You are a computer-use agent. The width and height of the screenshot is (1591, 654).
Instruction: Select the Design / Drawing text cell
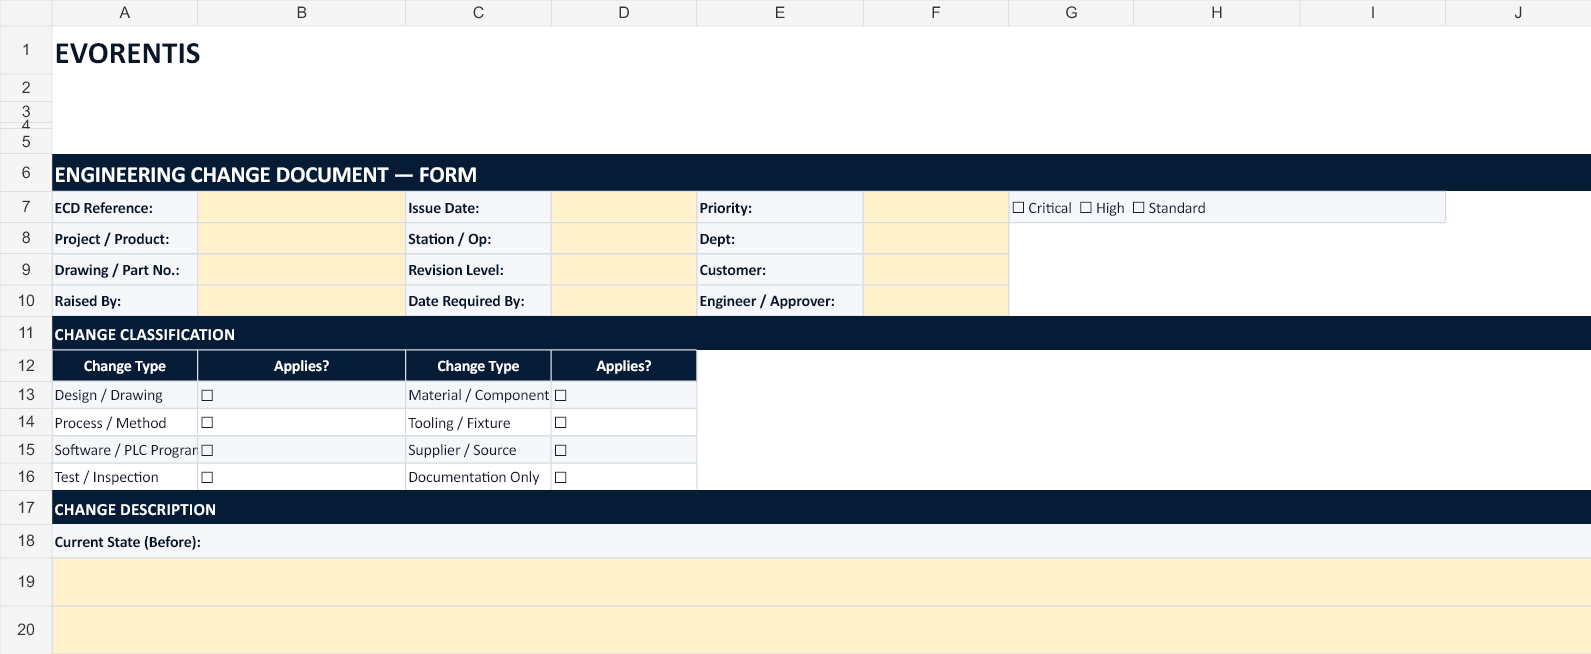pos(125,395)
